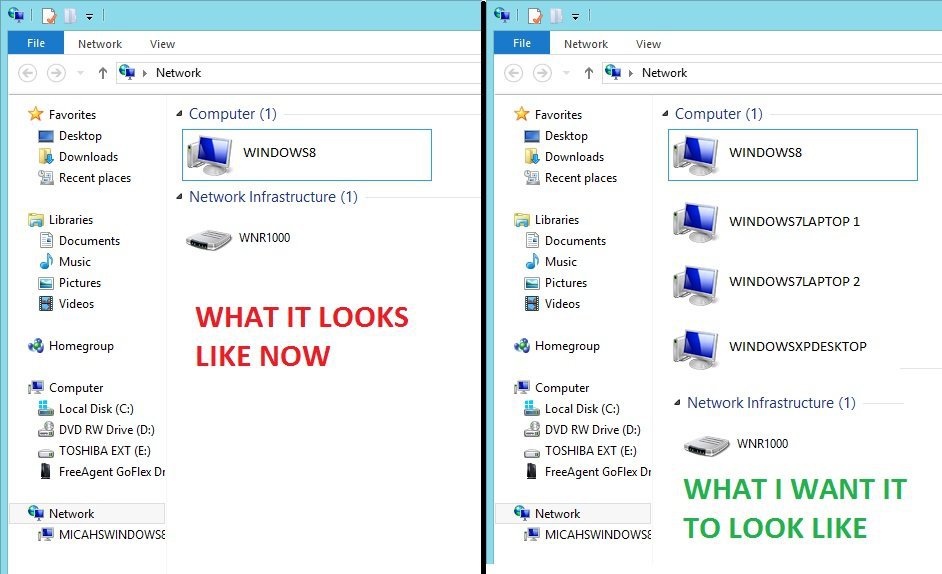Select Favorites in right window sidebar

[548, 114]
